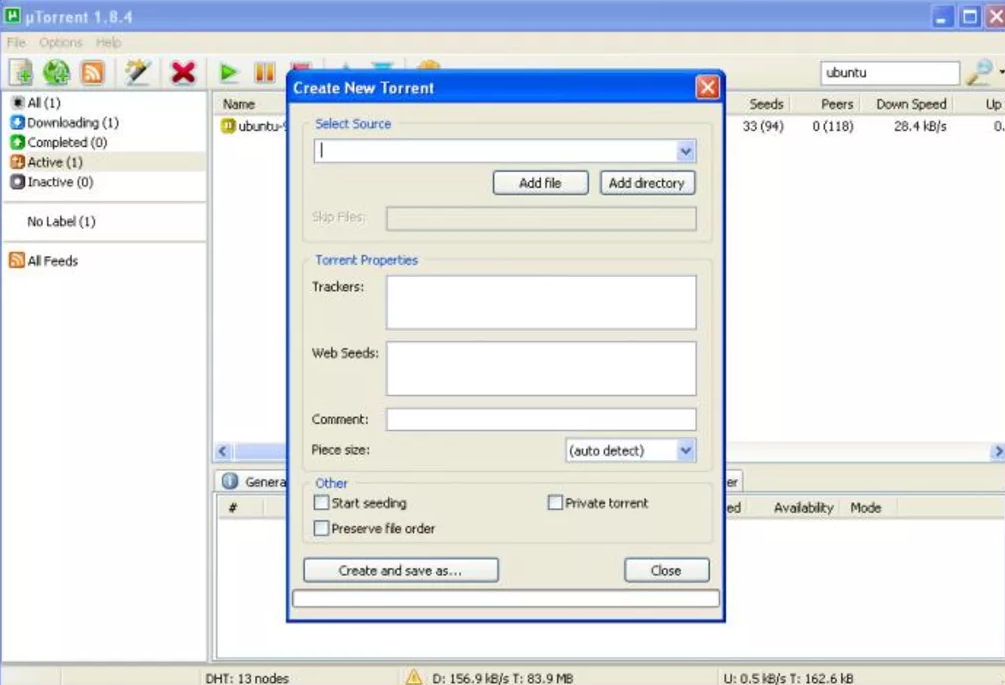The height and width of the screenshot is (685, 1005).
Task: Click the Create New Torrent wand icon
Action: pyautogui.click(x=137, y=72)
